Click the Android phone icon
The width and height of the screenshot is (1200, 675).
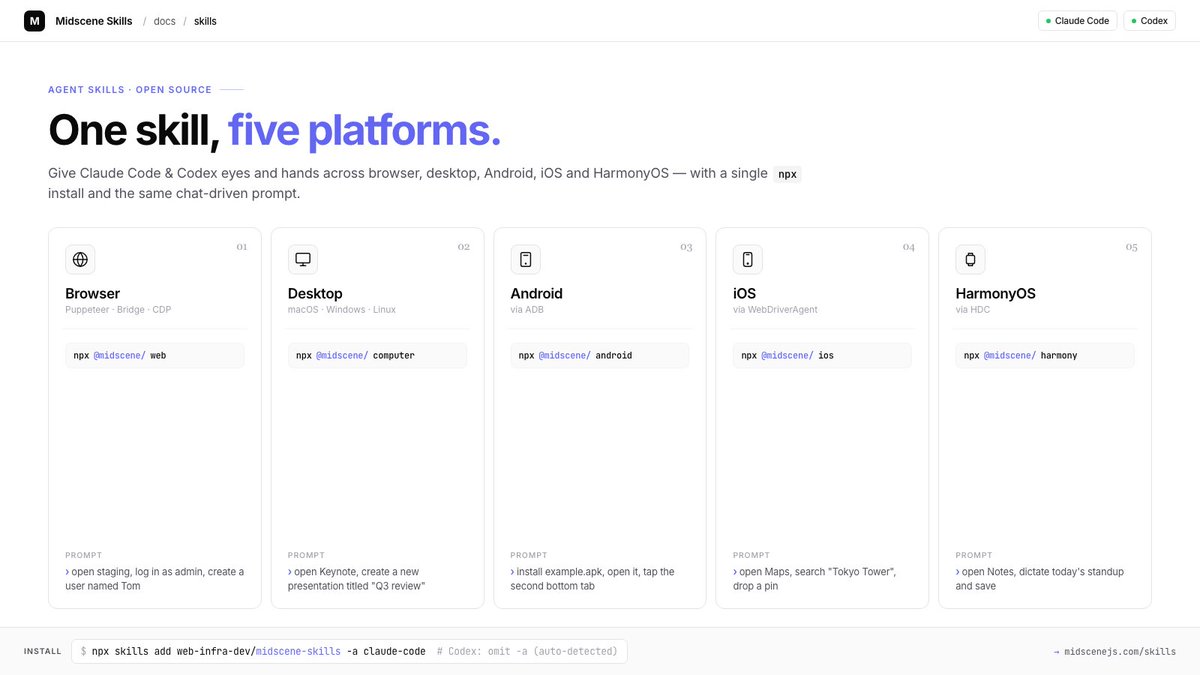[525, 260]
